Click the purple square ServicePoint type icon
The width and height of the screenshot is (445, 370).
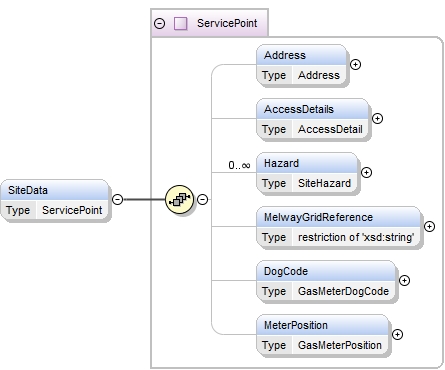click(181, 23)
